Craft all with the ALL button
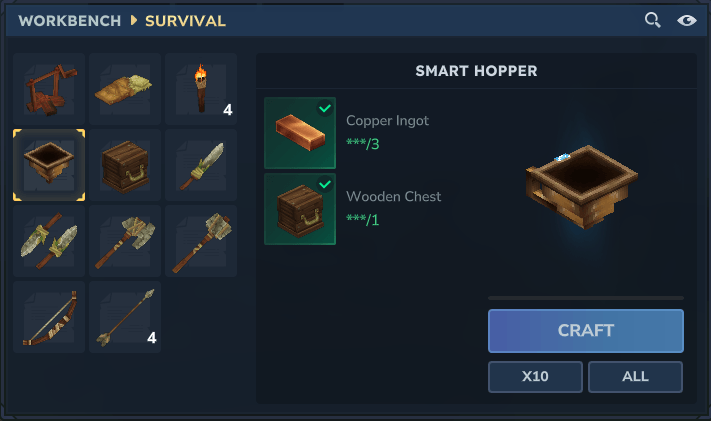The width and height of the screenshot is (711, 421). click(x=635, y=377)
